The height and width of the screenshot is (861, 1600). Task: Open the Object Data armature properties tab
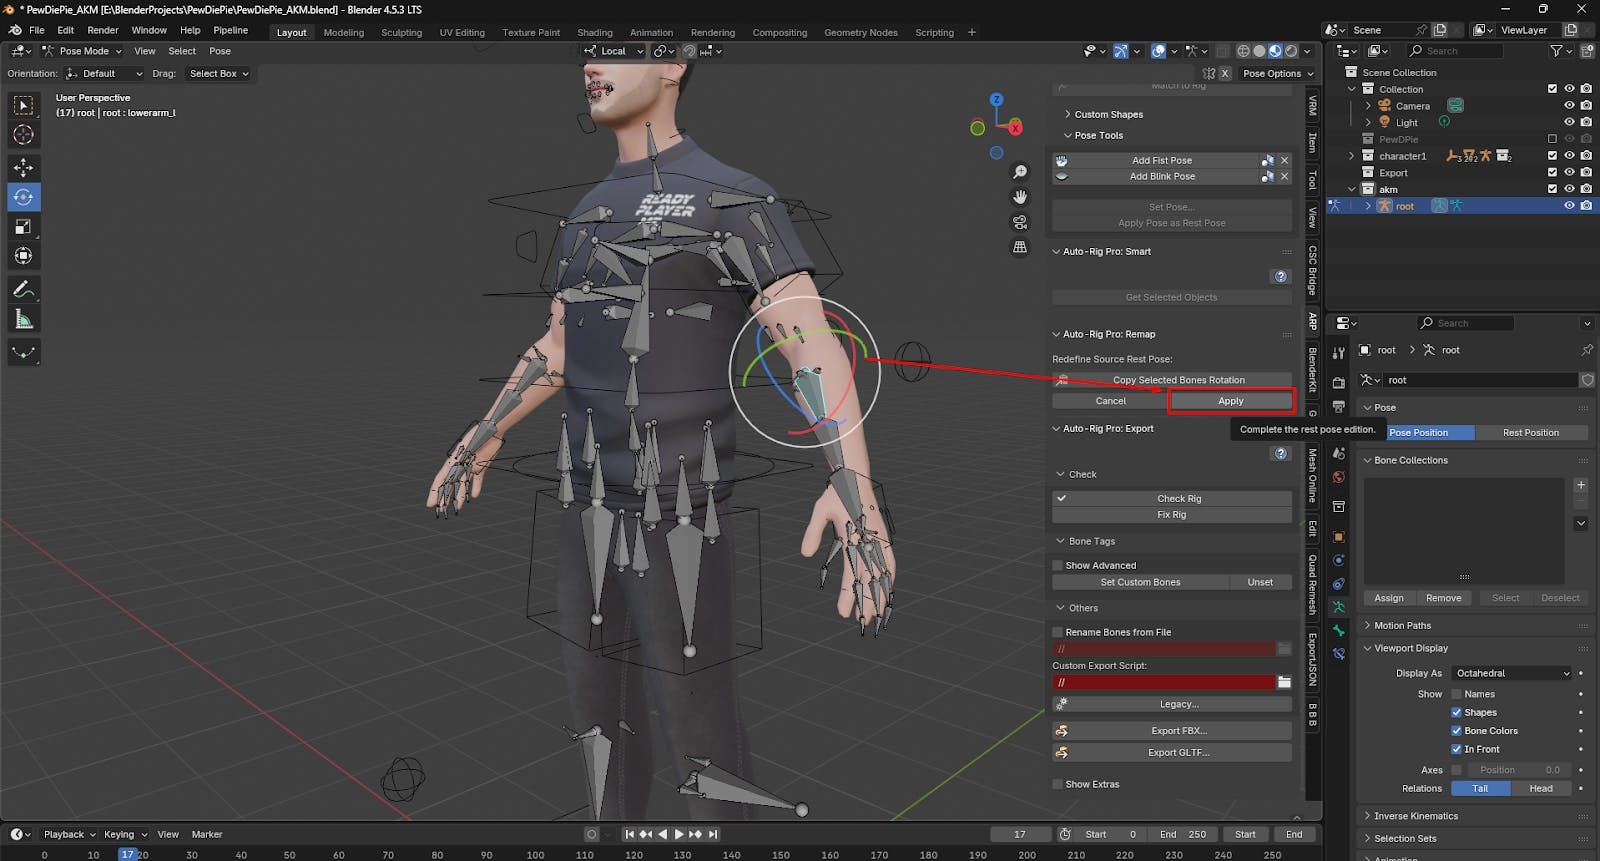(1339, 607)
